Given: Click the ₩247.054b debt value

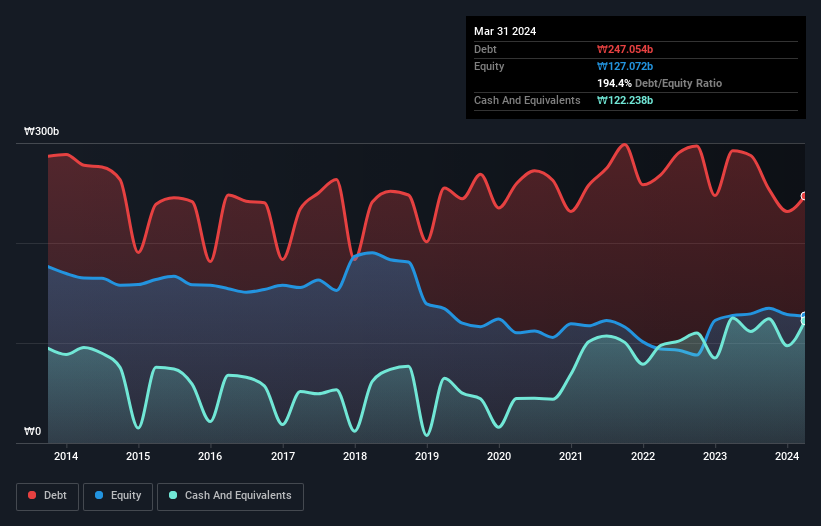Looking at the screenshot, I should pyautogui.click(x=625, y=49).
